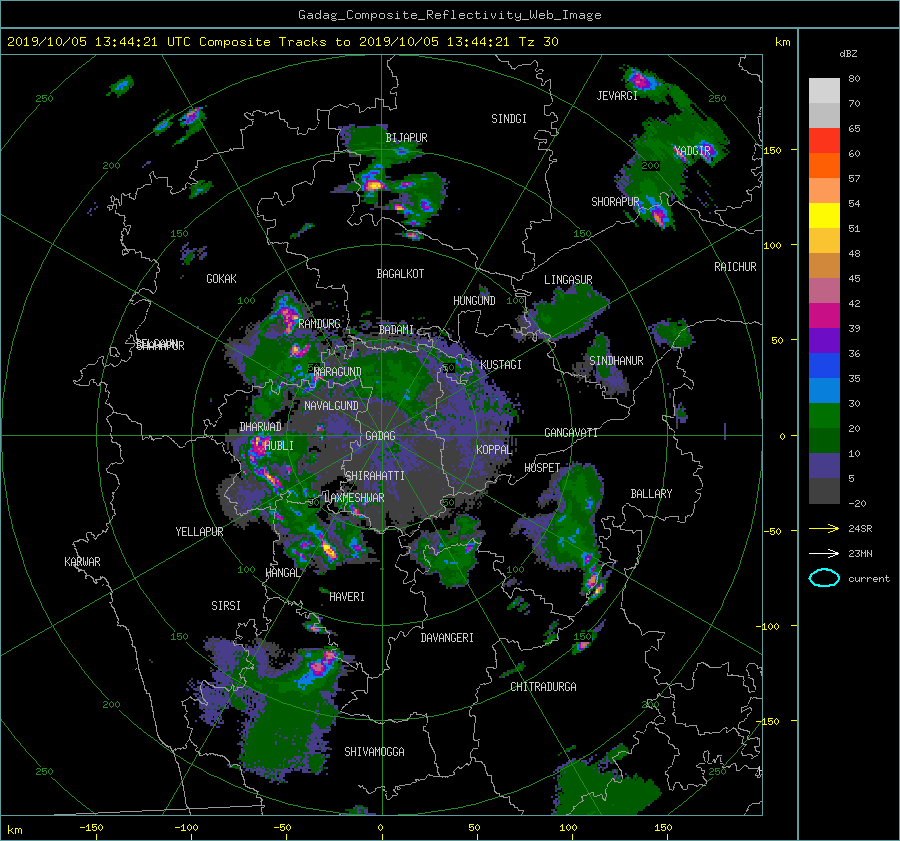Click the SINDGI city label
Screen dimensions: 900x841
pos(509,119)
